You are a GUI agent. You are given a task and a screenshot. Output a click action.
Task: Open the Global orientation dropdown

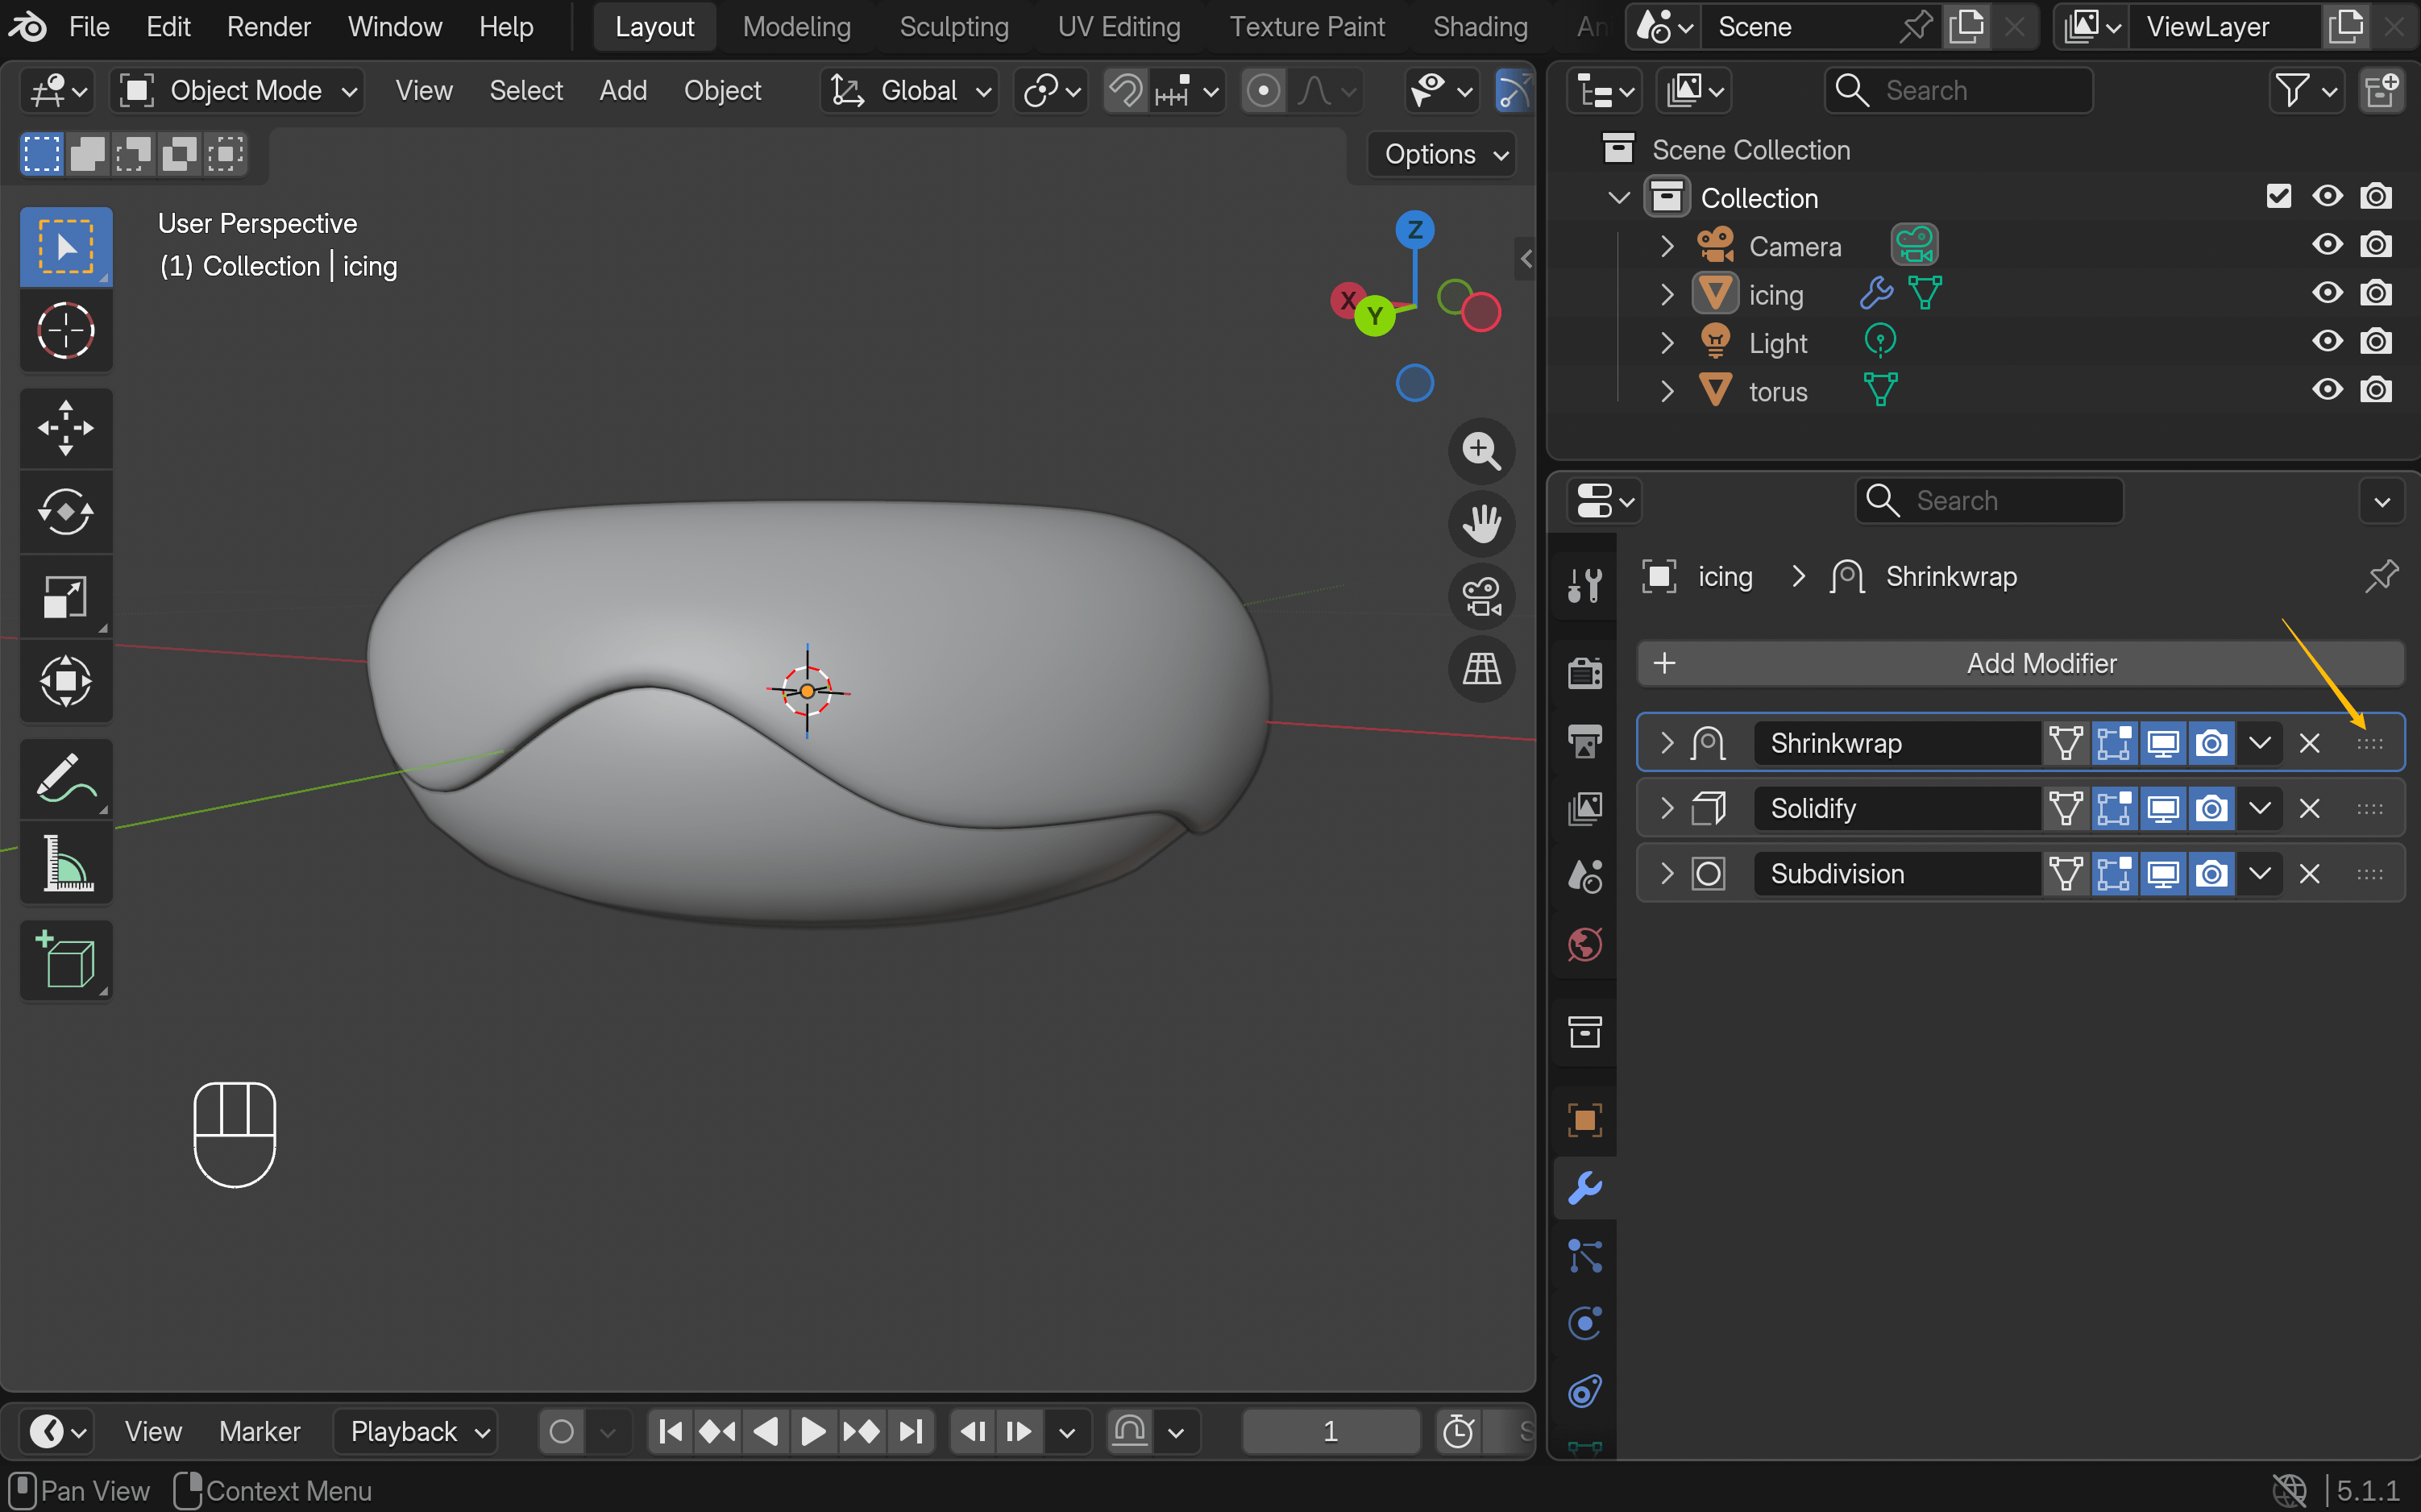click(x=909, y=91)
